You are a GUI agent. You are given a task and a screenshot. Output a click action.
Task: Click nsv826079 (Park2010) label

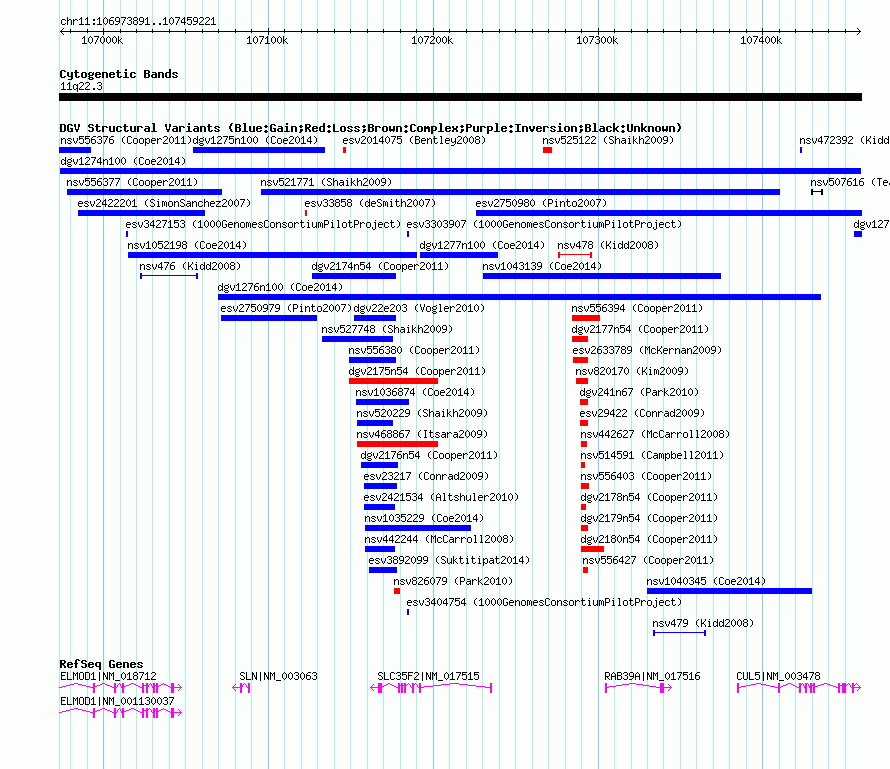pos(453,581)
